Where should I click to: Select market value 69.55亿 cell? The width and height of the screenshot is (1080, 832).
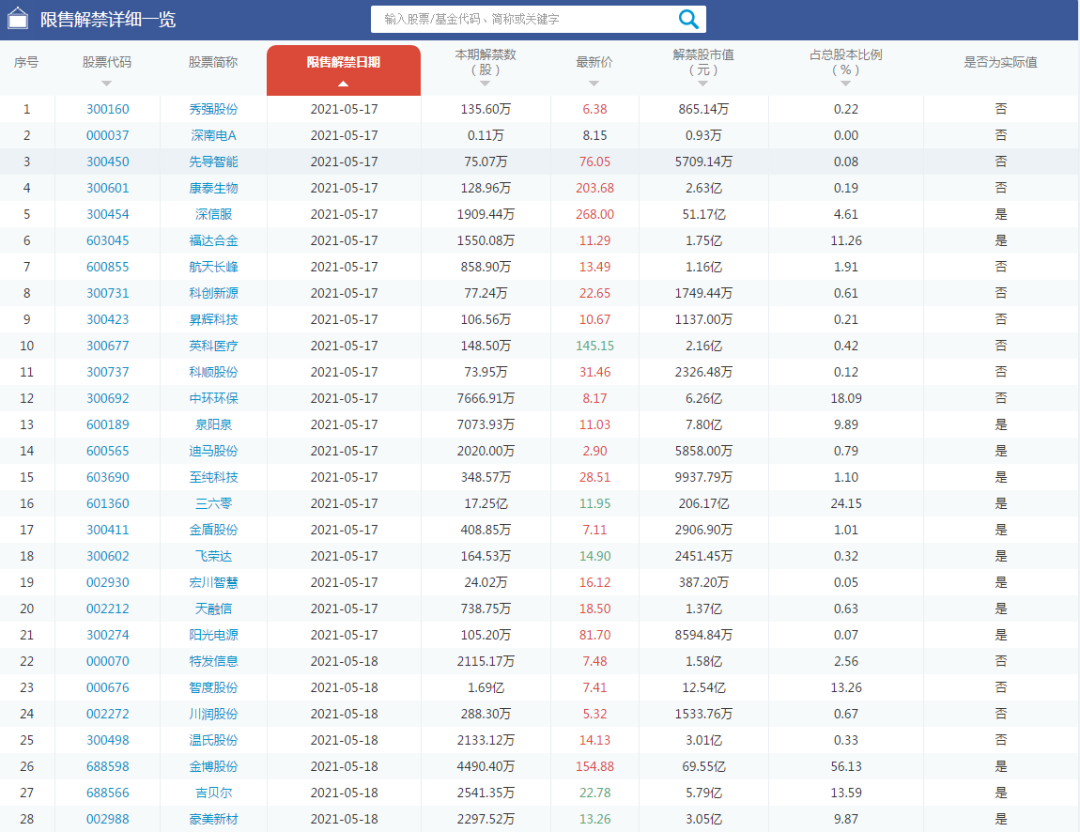coord(703,766)
